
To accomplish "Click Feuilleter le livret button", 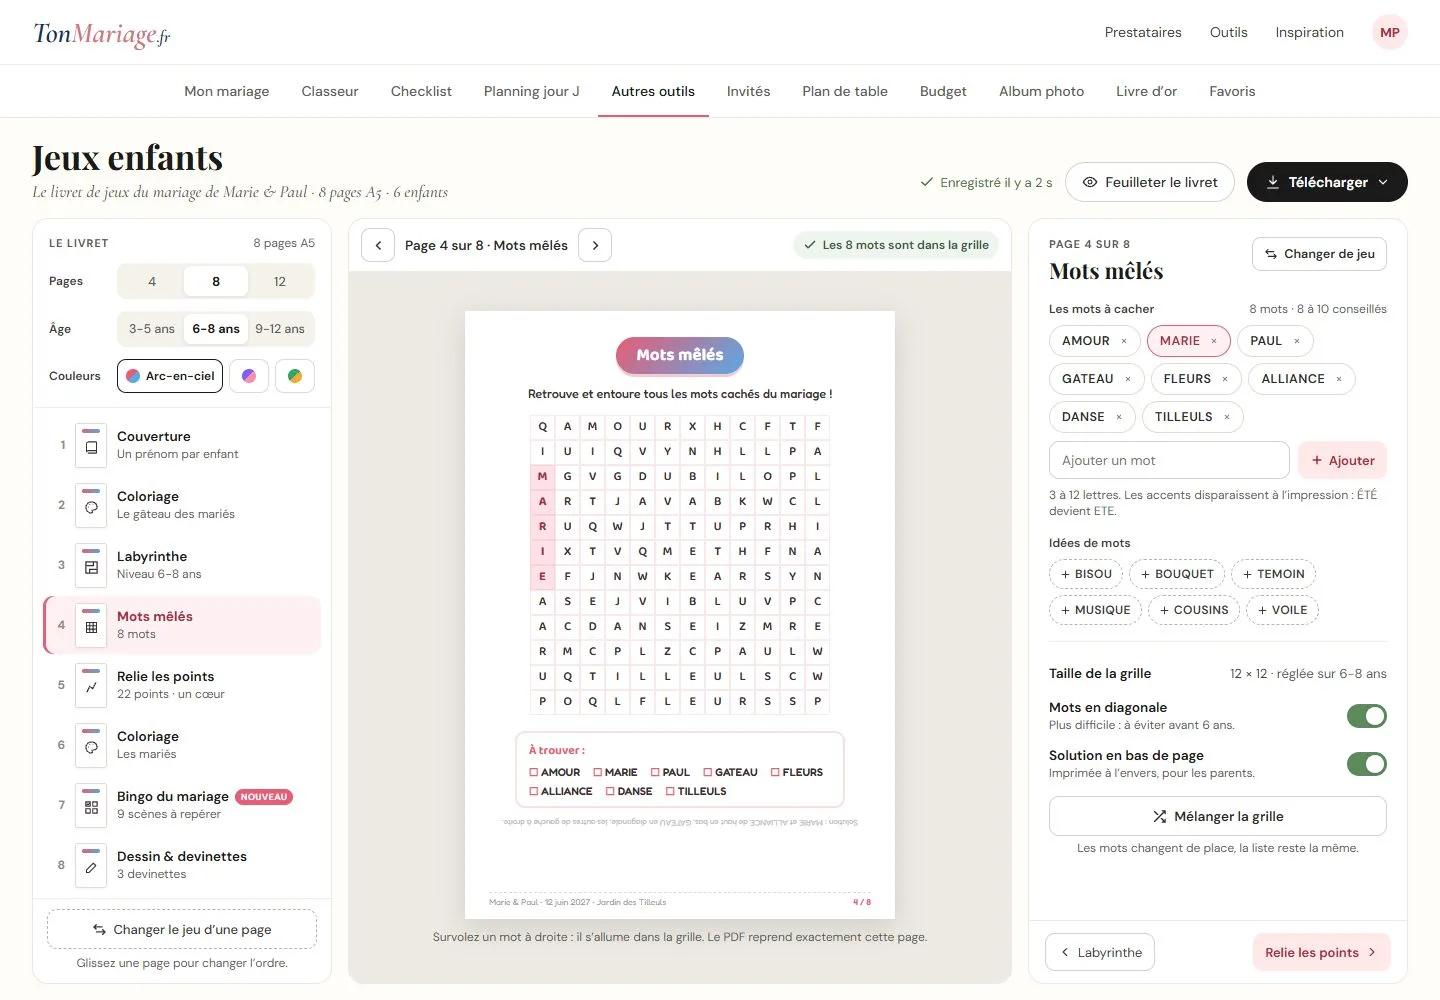I will [1150, 182].
